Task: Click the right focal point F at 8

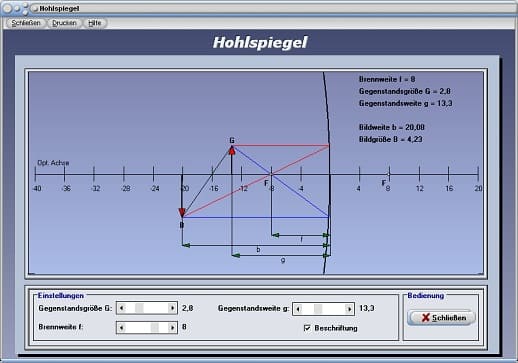Action: point(389,174)
